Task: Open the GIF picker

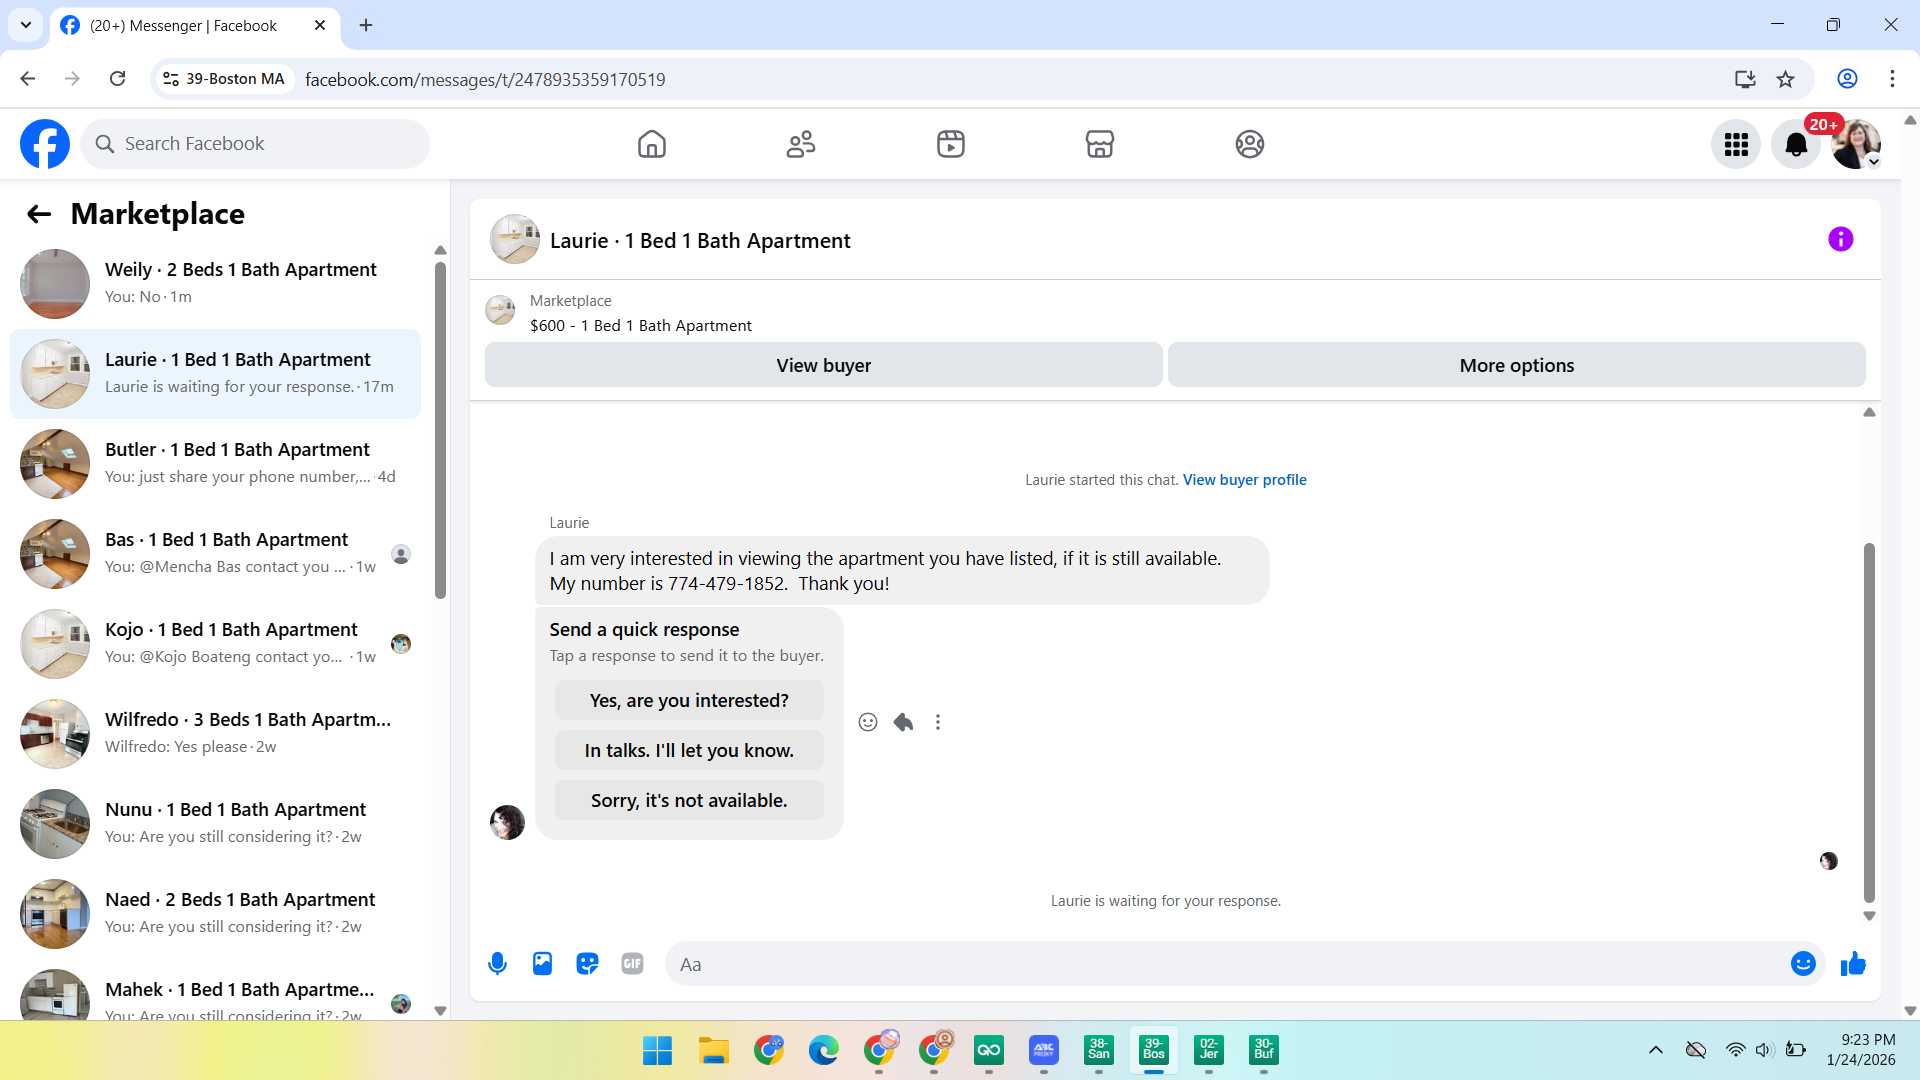Action: [632, 964]
